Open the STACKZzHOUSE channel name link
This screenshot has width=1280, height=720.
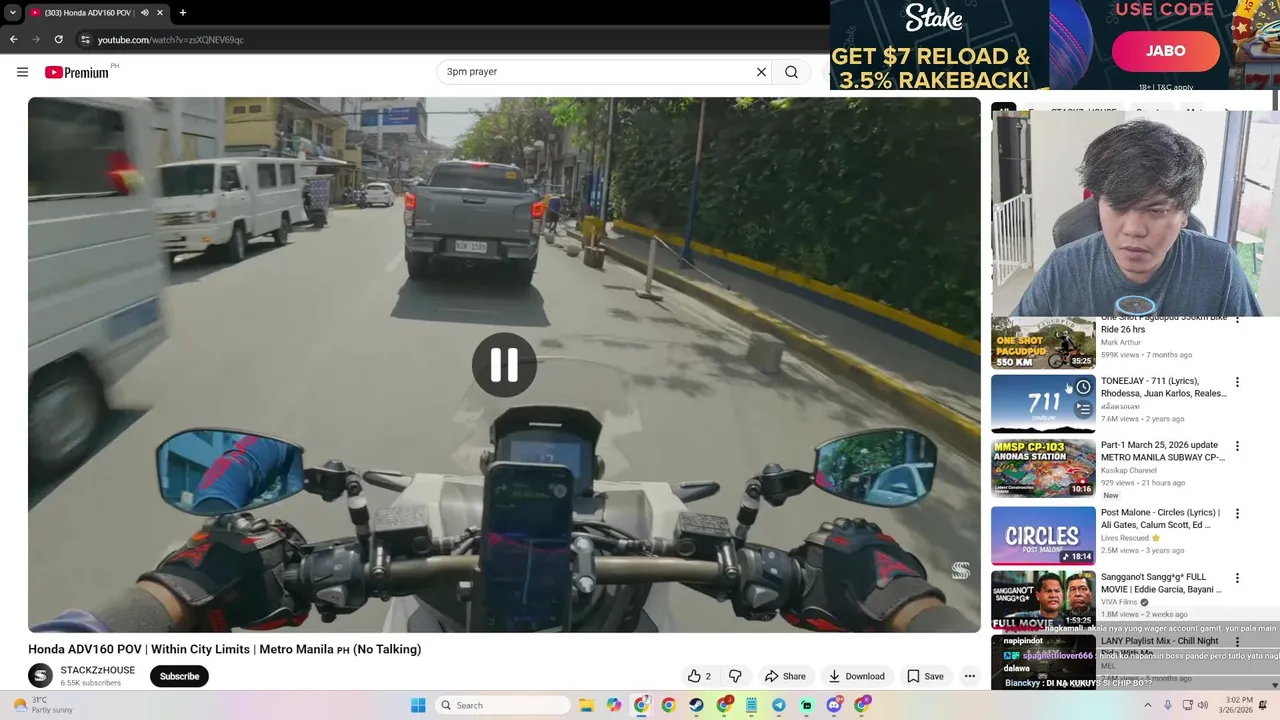pos(97,670)
